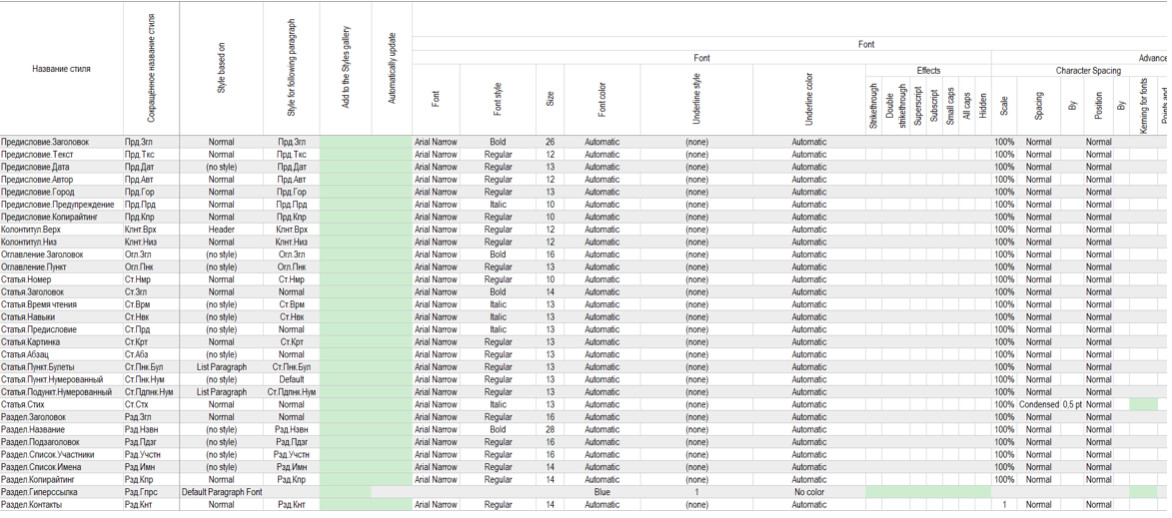The height and width of the screenshot is (518, 1172).
Task: Select the 'Статья.Абзац' style name cell
Action: click(61, 354)
